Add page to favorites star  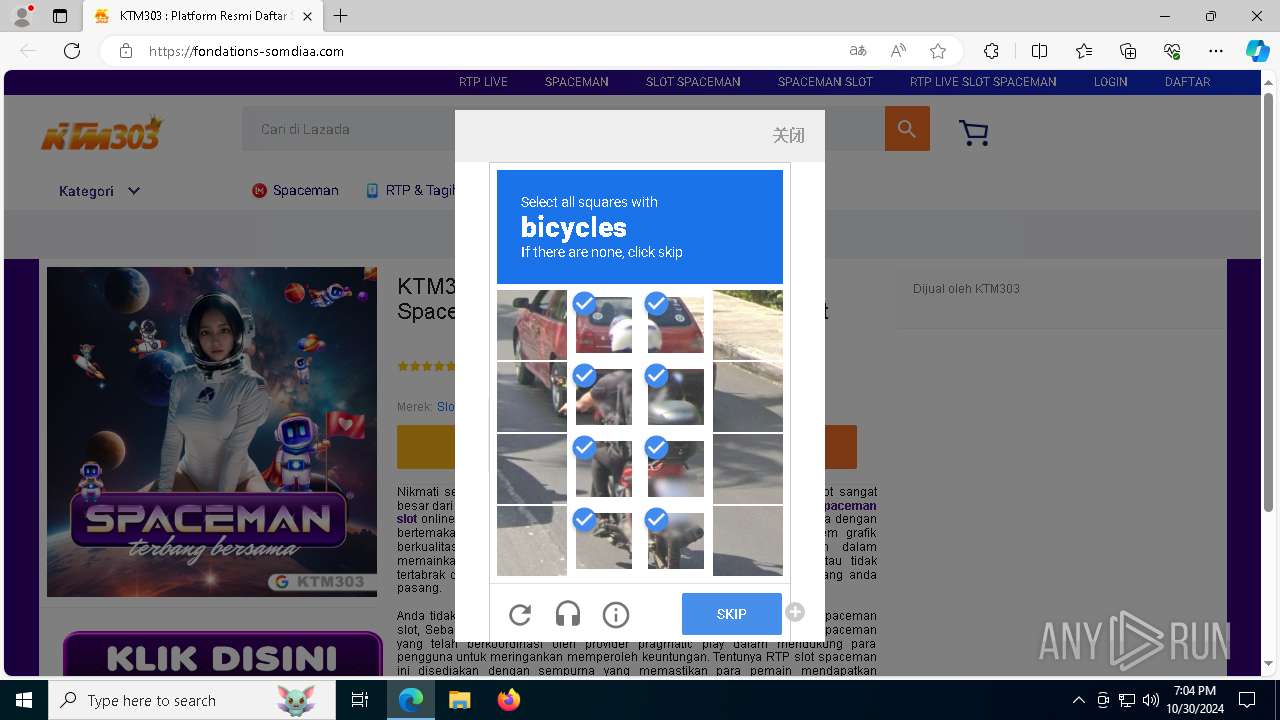(x=938, y=51)
